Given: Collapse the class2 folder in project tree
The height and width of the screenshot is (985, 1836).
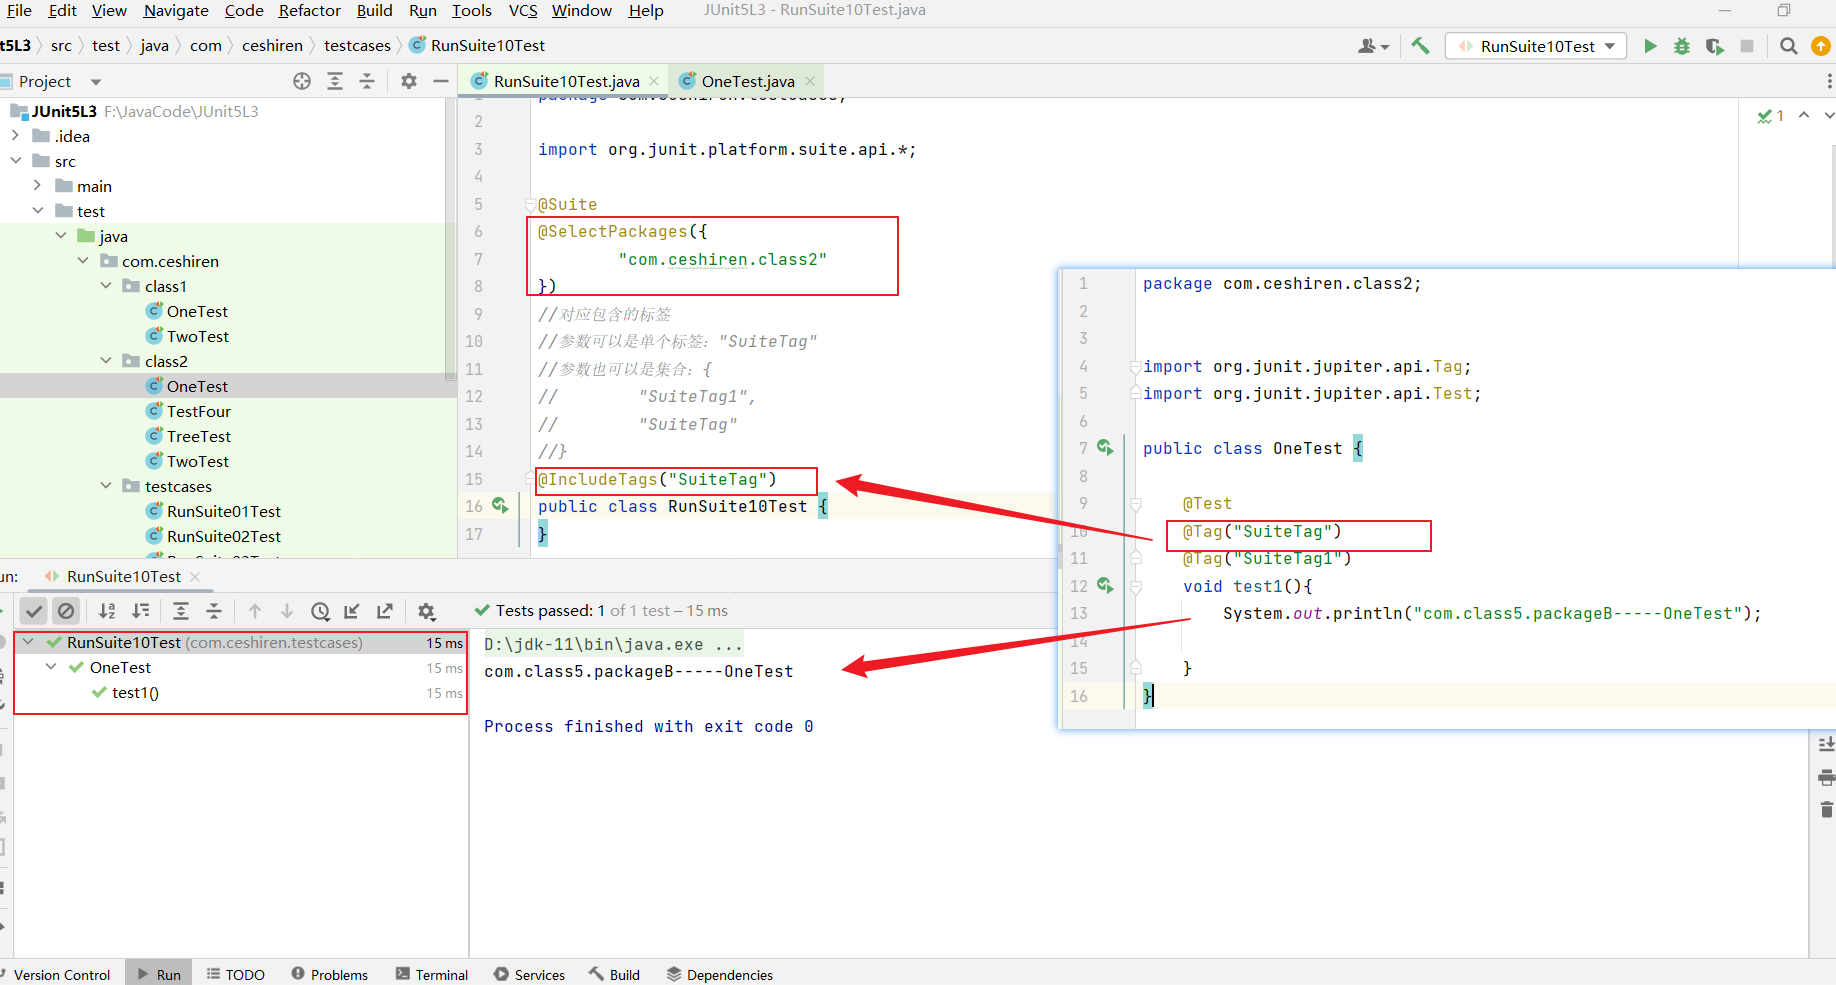Looking at the screenshot, I should pyautogui.click(x=106, y=361).
